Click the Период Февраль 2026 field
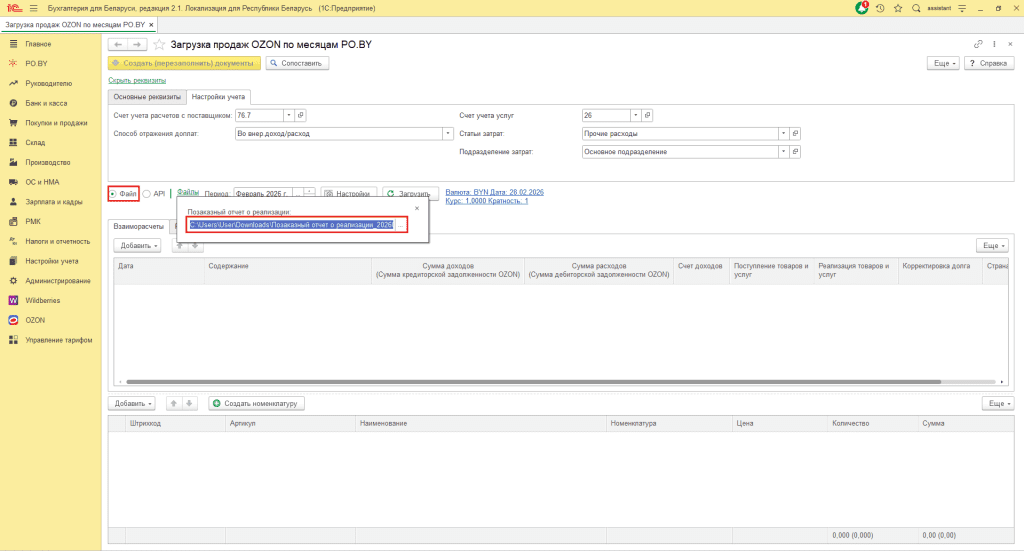 coord(263,194)
